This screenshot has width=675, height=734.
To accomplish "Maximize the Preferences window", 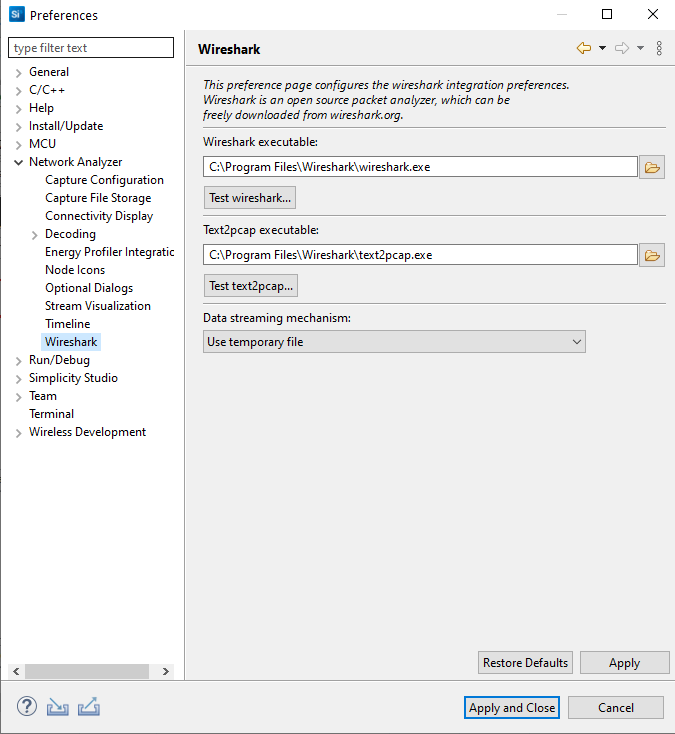I will tap(607, 14).
